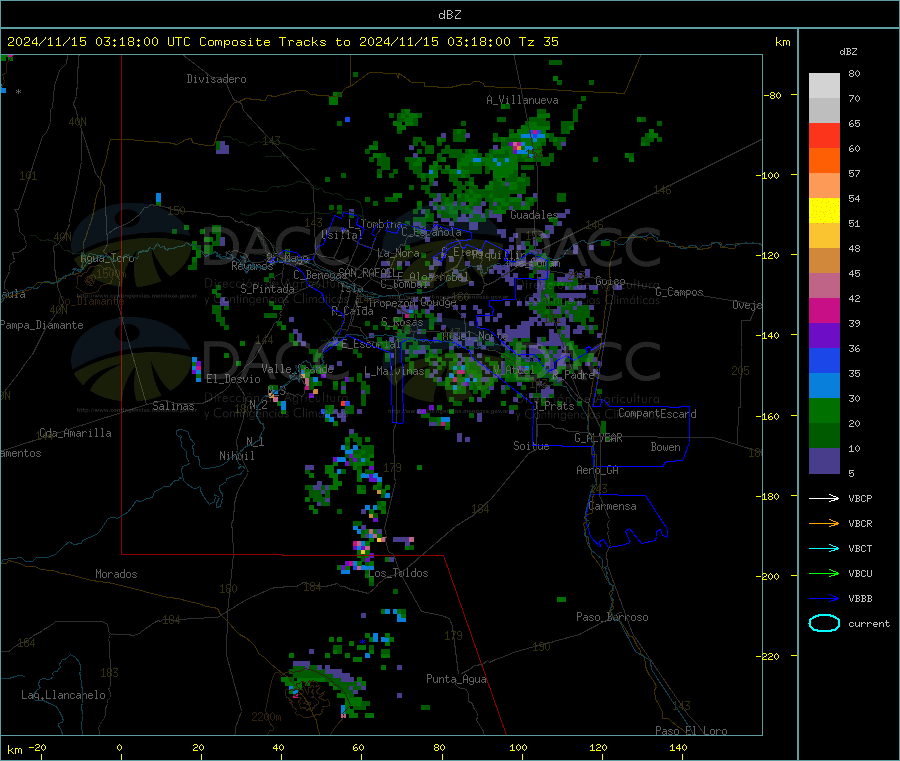Image resolution: width=900 pixels, height=761 pixels.
Task: Pick the blue 35 dBZ color swatch
Action: coord(824,360)
